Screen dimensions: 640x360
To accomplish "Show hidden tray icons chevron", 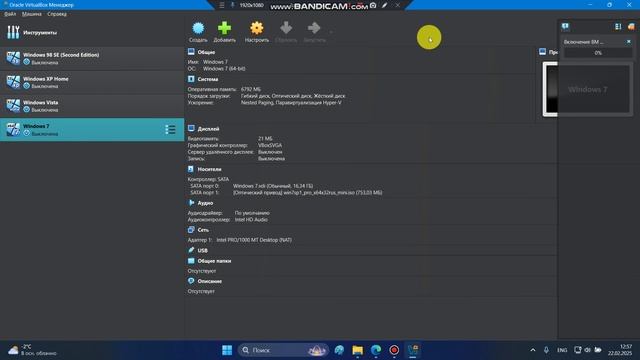I will coord(533,350).
